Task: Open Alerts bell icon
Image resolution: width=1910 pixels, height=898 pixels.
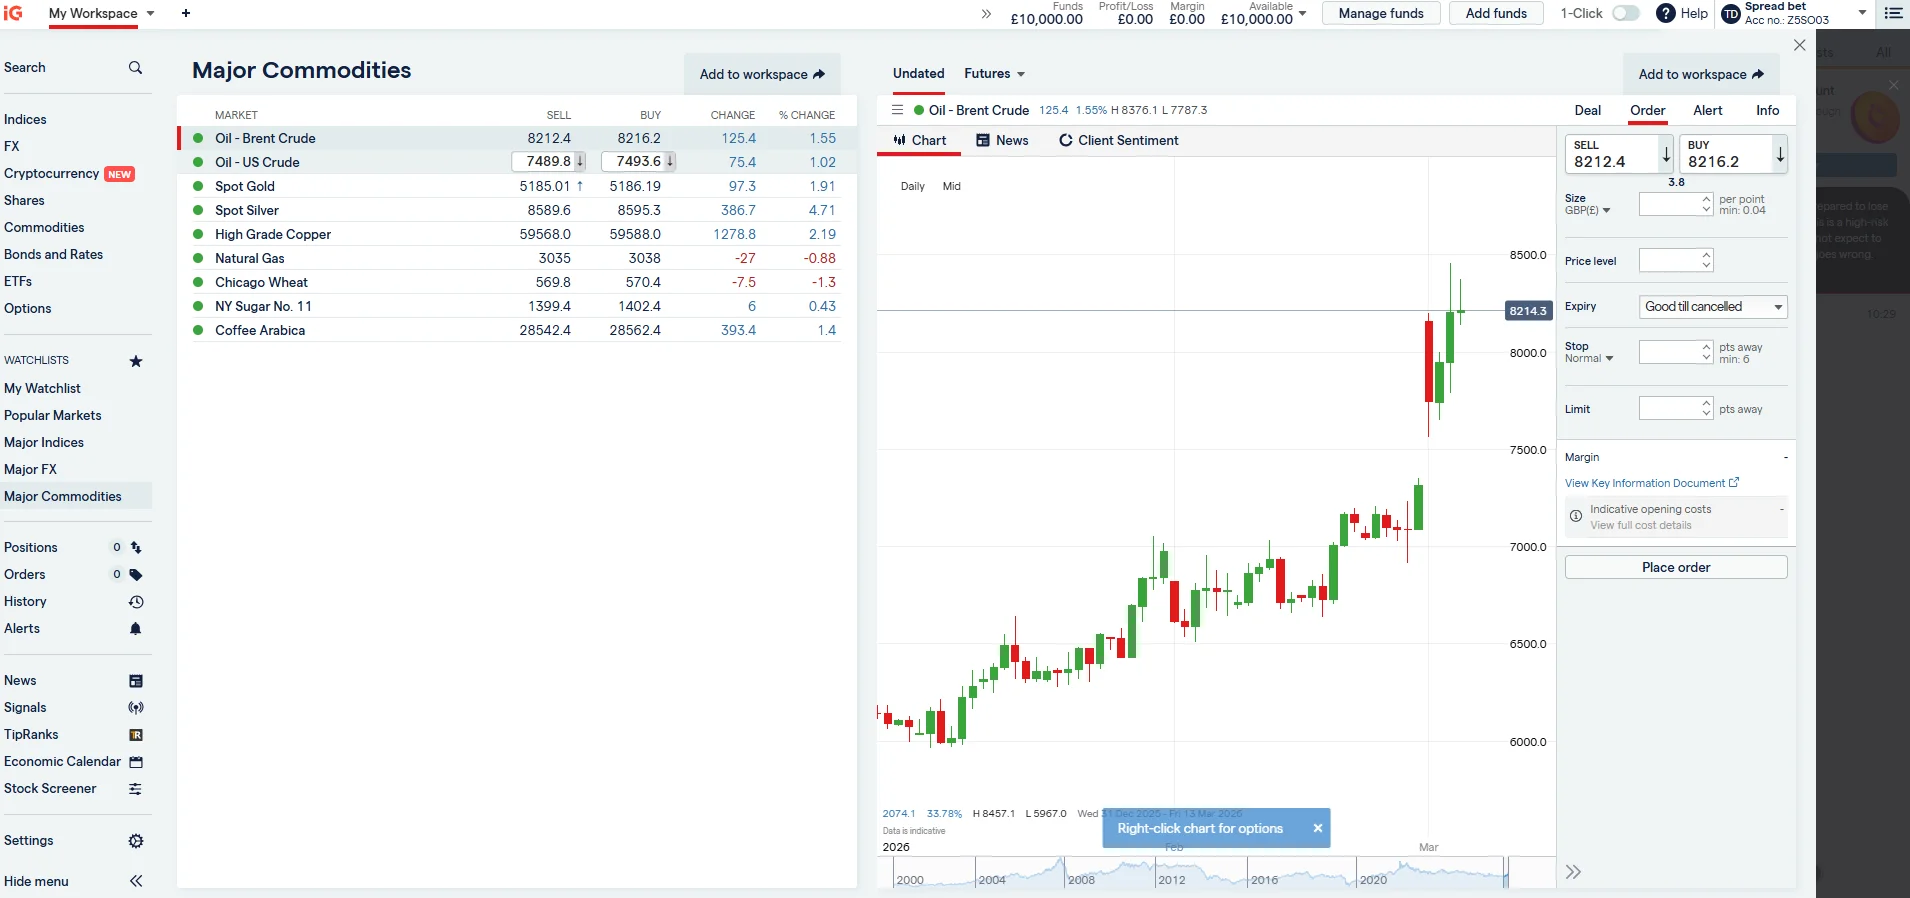Action: click(136, 629)
